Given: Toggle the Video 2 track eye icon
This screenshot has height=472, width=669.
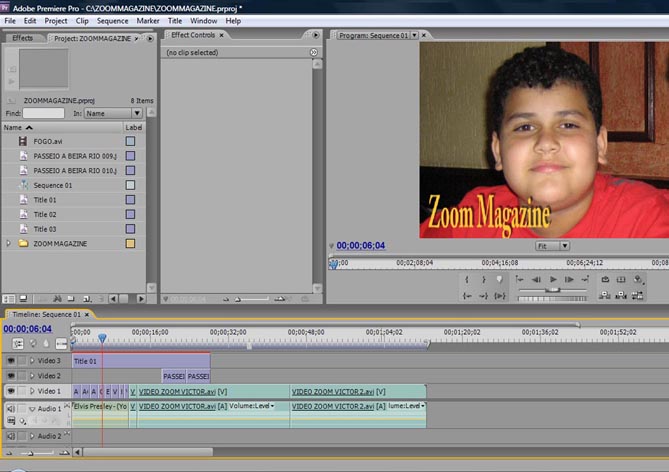Looking at the screenshot, I should [11, 375].
